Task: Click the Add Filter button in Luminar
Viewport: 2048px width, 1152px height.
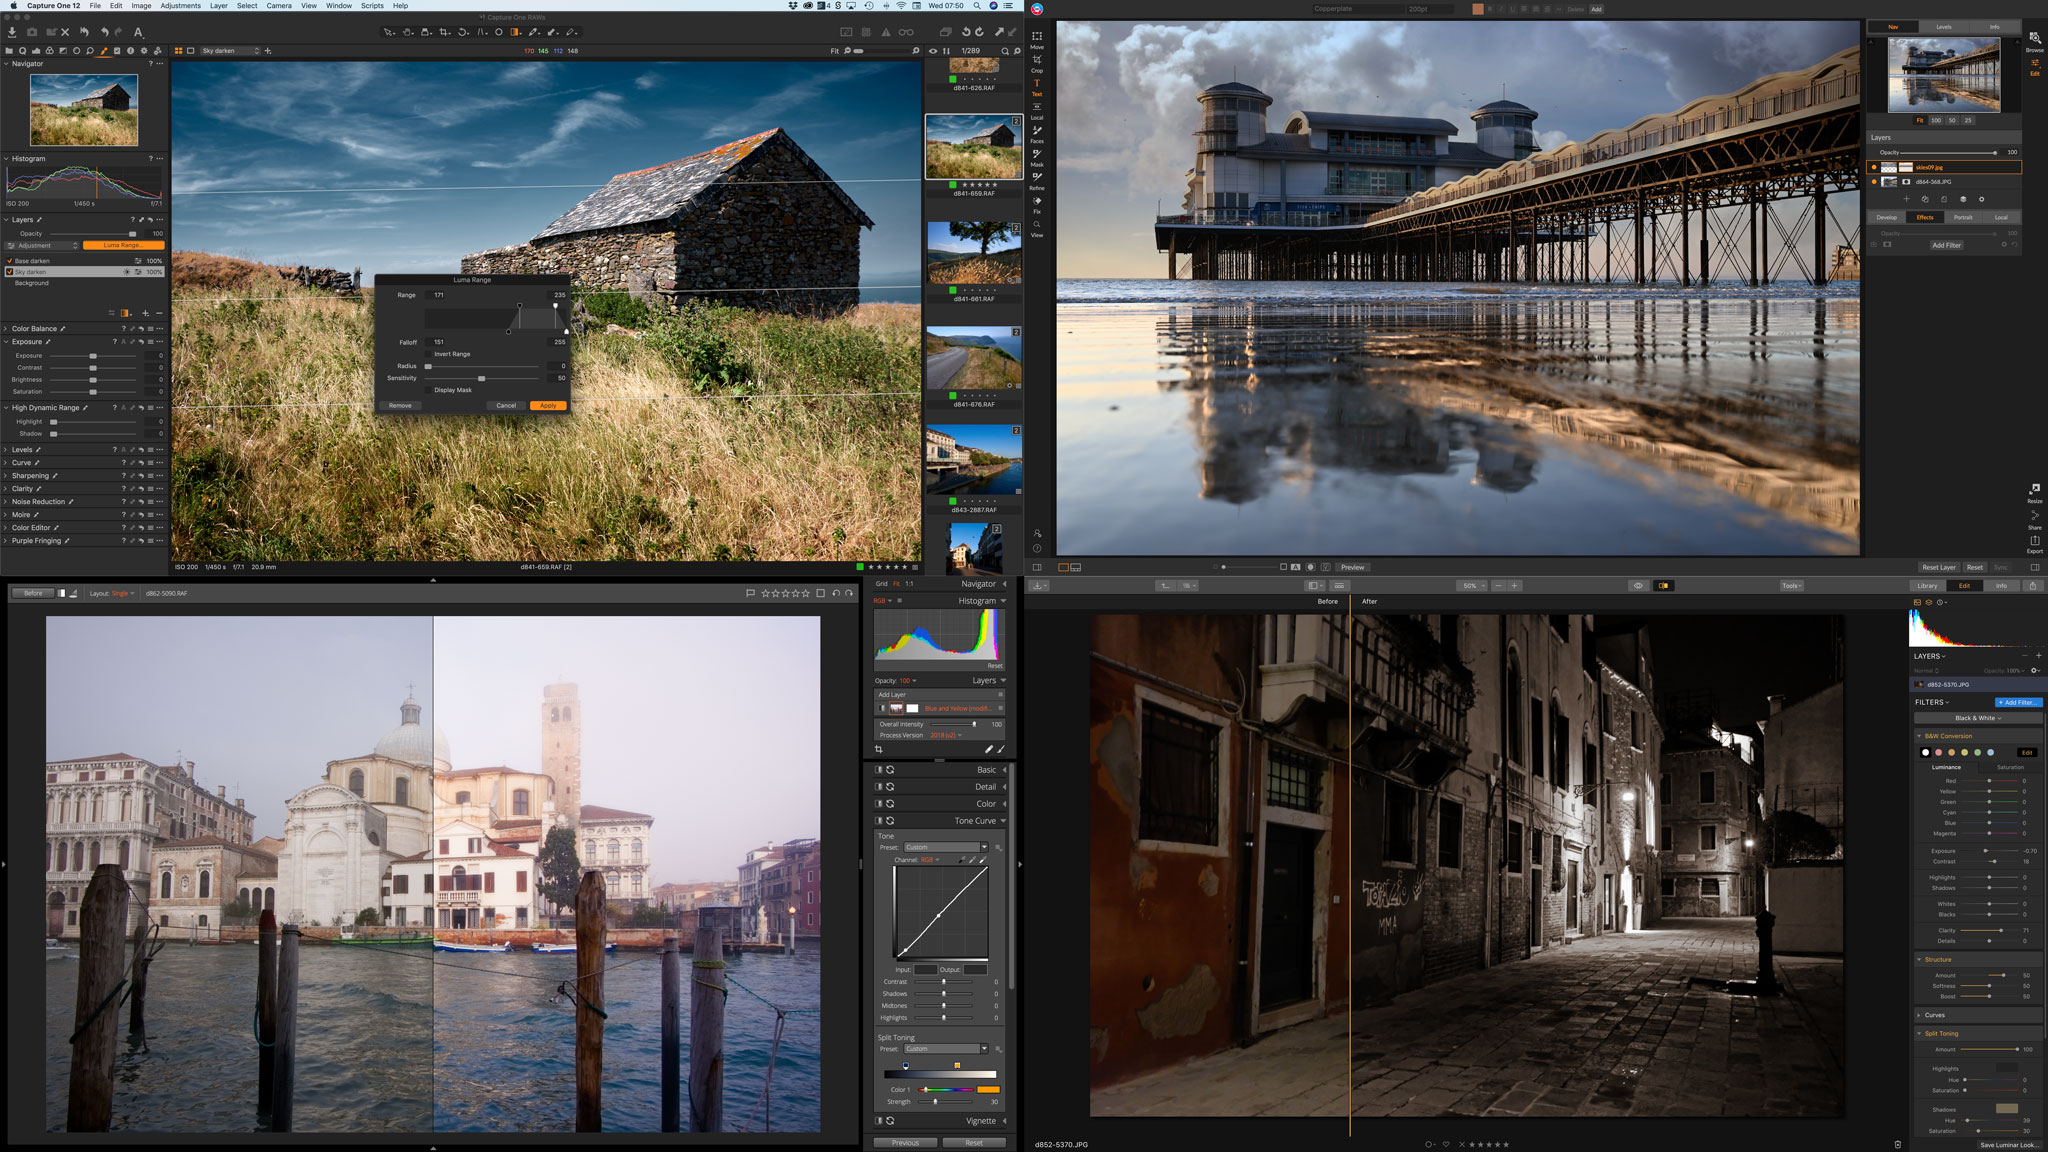Action: point(2017,702)
